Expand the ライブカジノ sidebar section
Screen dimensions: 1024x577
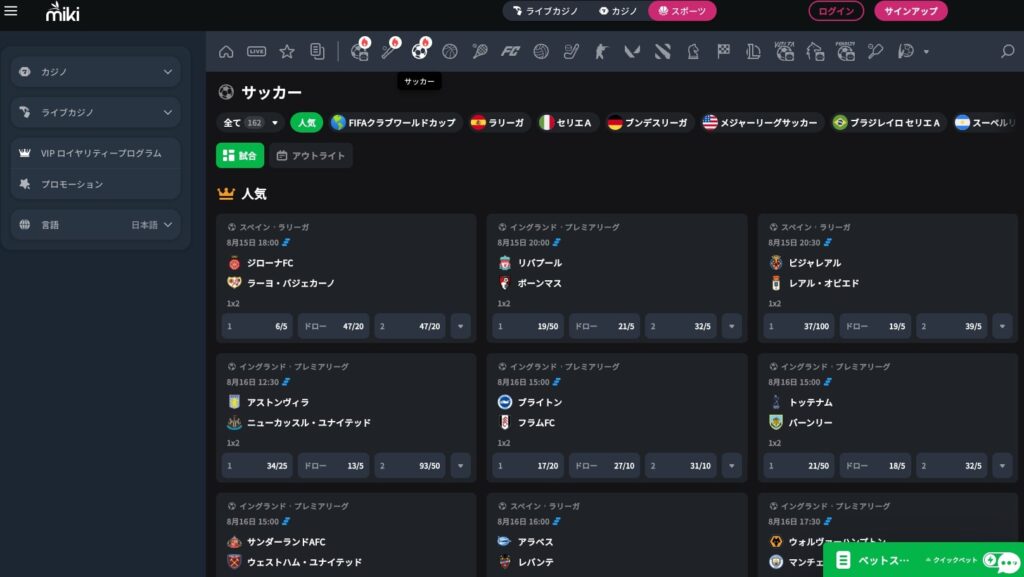(x=95, y=112)
